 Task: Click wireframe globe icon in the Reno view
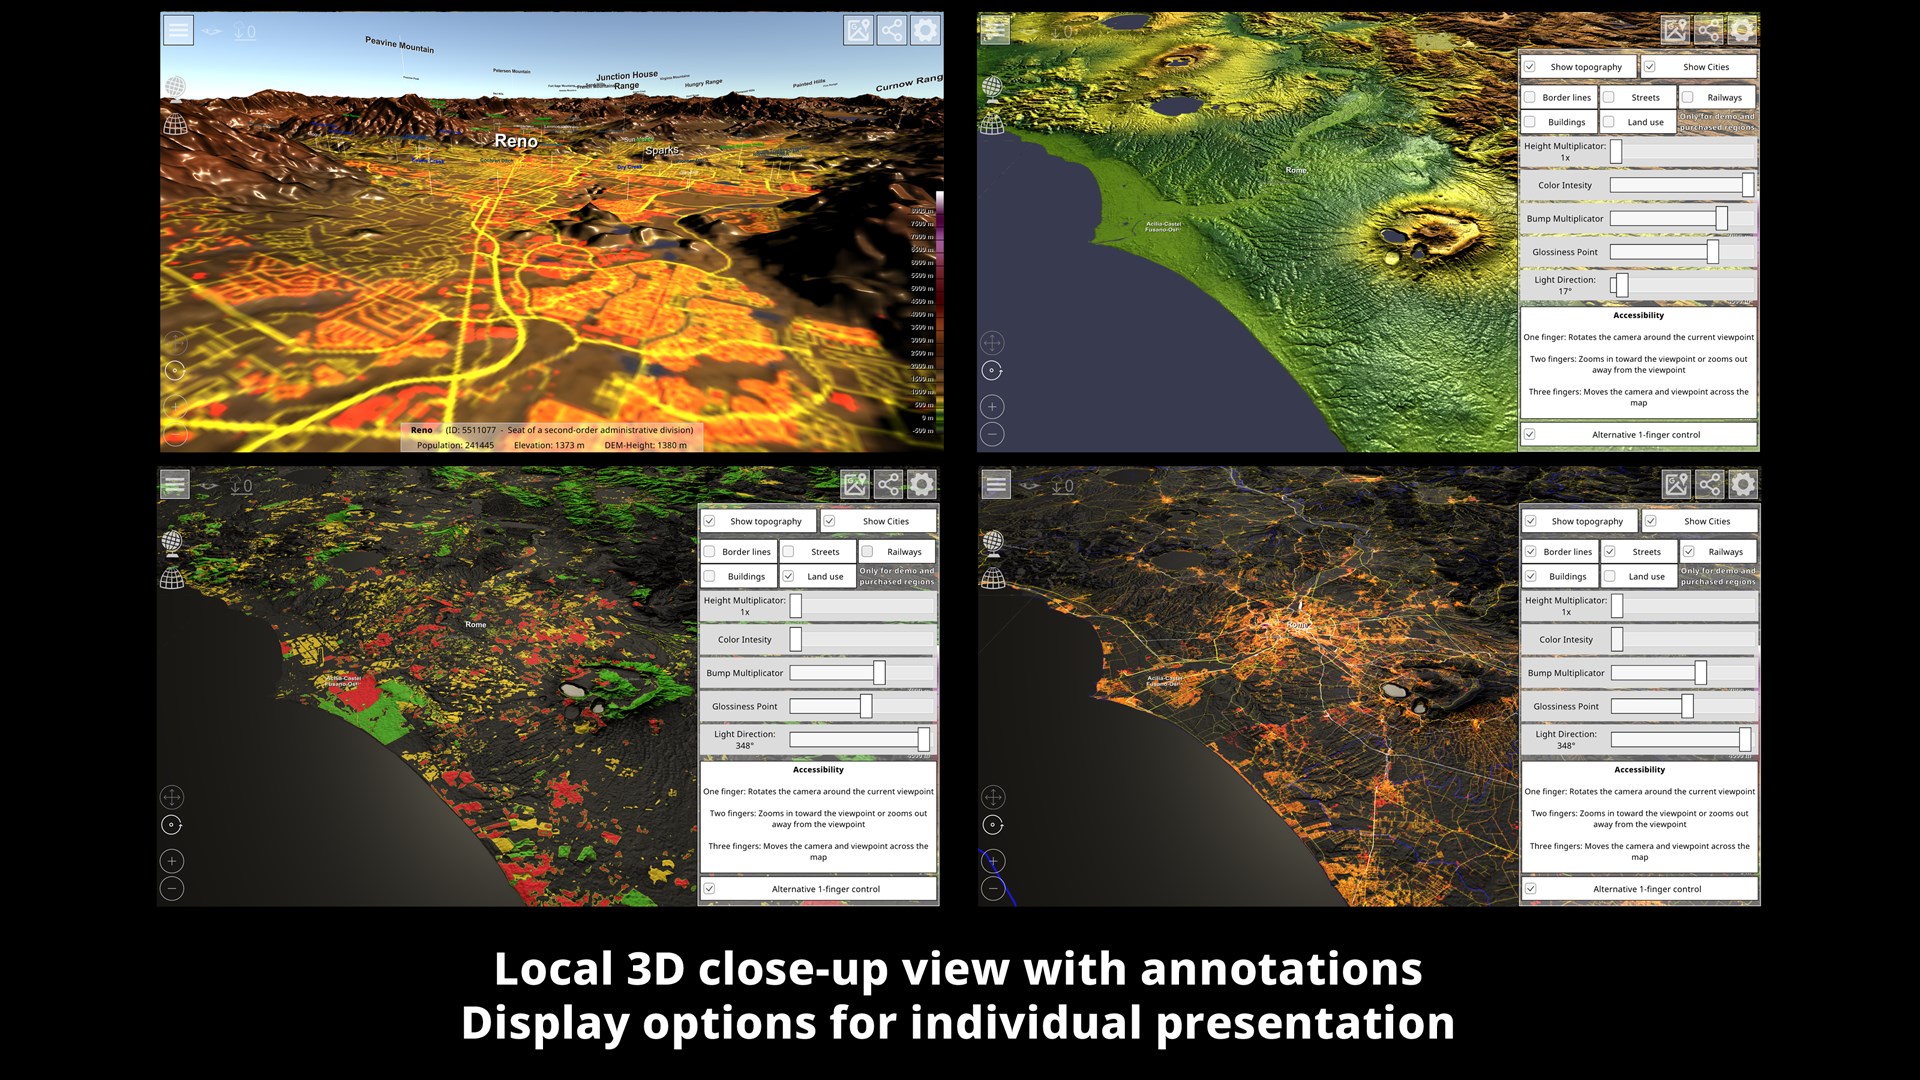coord(175,125)
